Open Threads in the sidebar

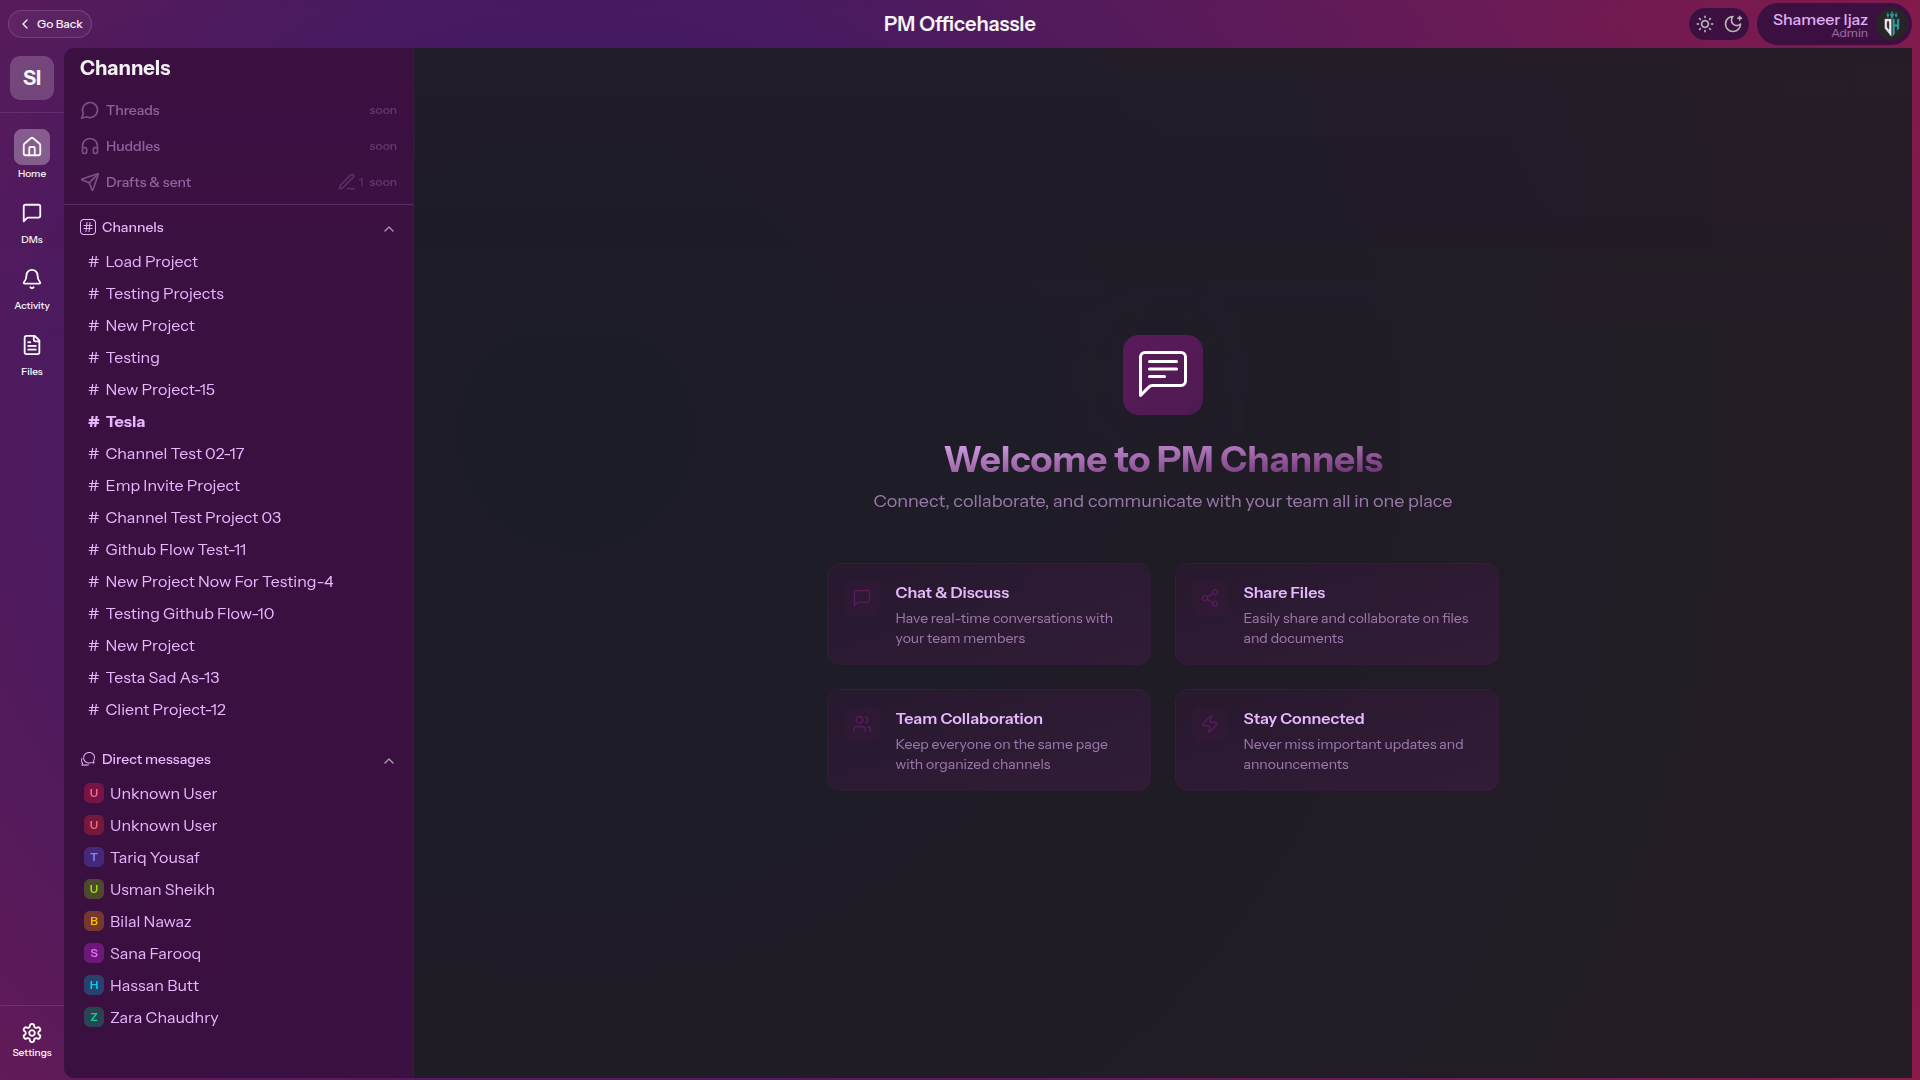pyautogui.click(x=238, y=110)
